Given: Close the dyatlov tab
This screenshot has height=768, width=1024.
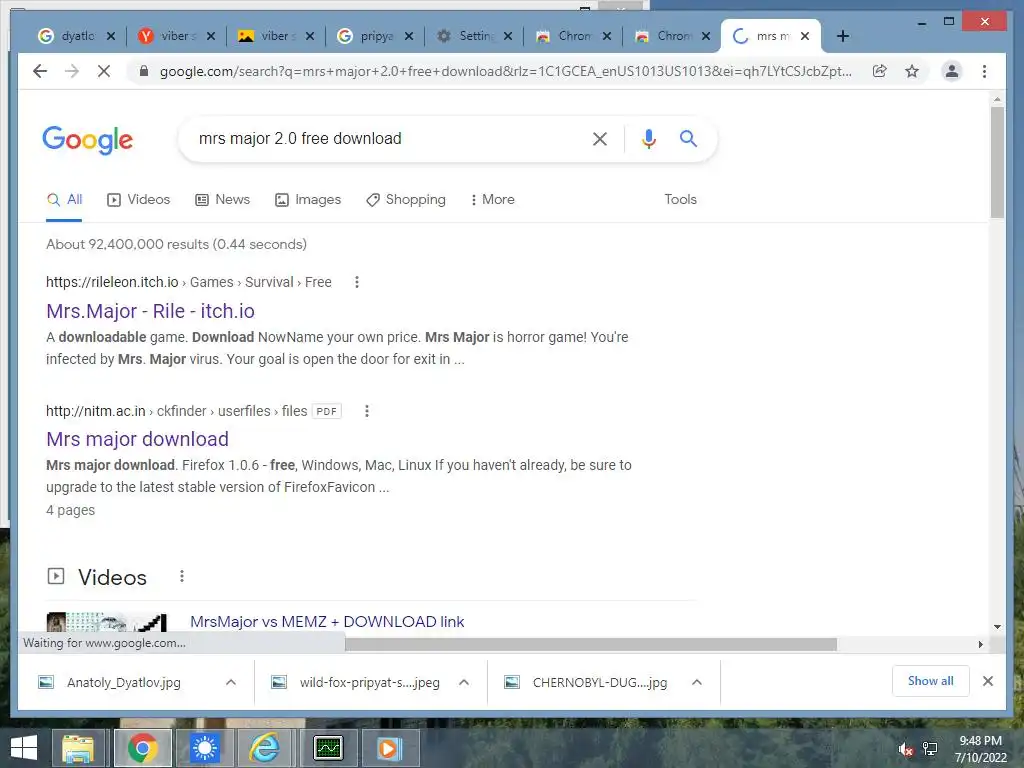Looking at the screenshot, I should [111, 36].
